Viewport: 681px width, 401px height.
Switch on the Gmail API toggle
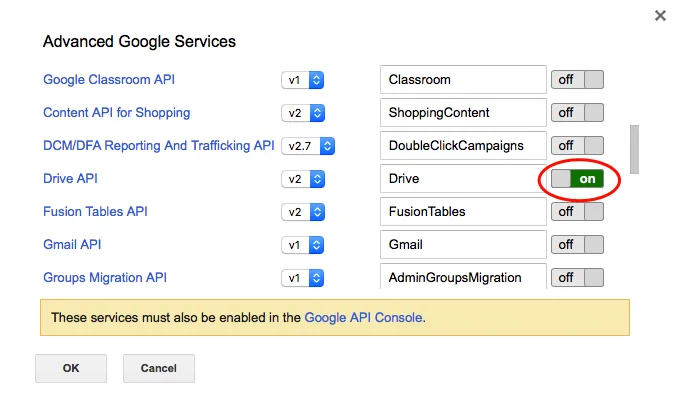pyautogui.click(x=579, y=245)
